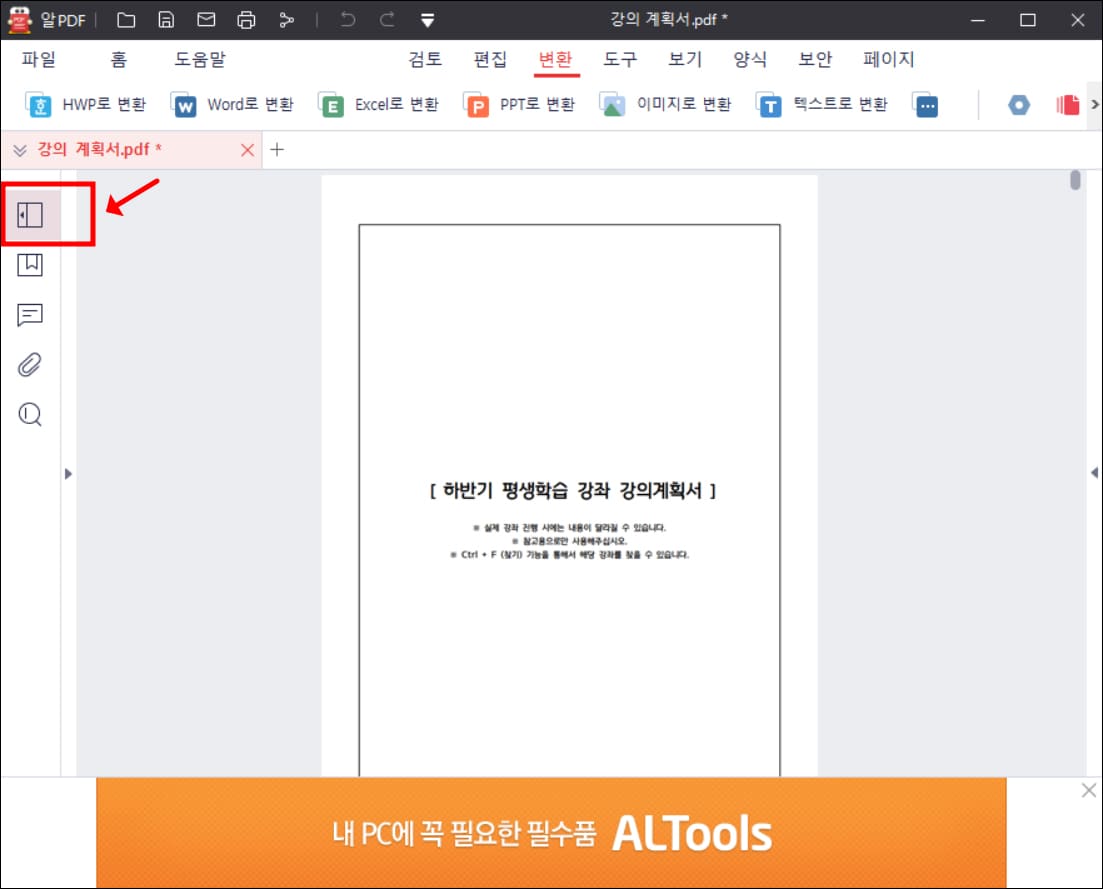Click the open folder icon
This screenshot has width=1103, height=889.
click(x=126, y=19)
